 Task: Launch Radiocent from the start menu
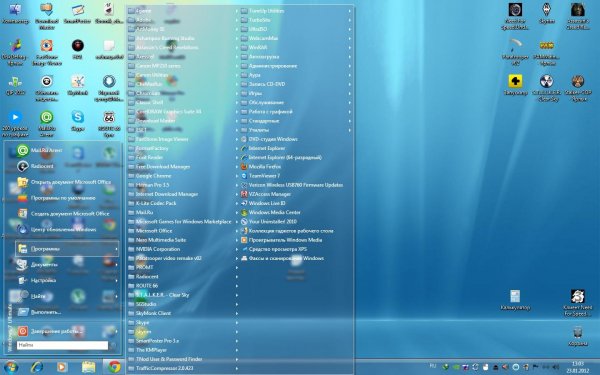(x=36, y=166)
